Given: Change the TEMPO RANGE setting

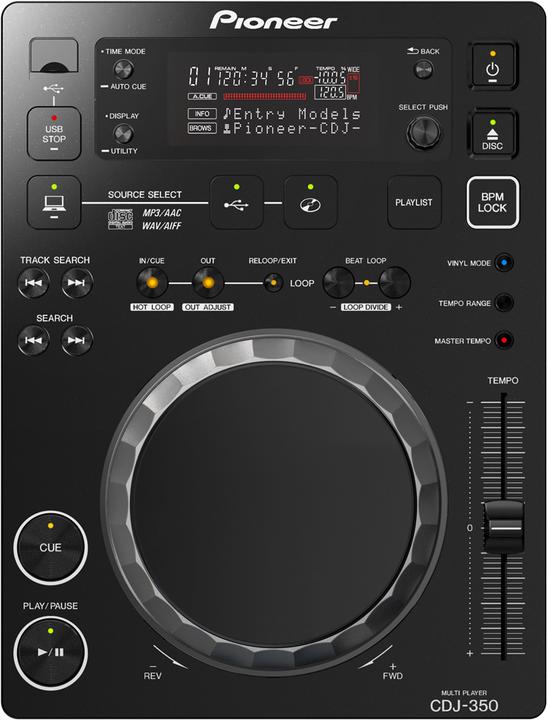Looking at the screenshot, I should pyautogui.click(x=504, y=303).
